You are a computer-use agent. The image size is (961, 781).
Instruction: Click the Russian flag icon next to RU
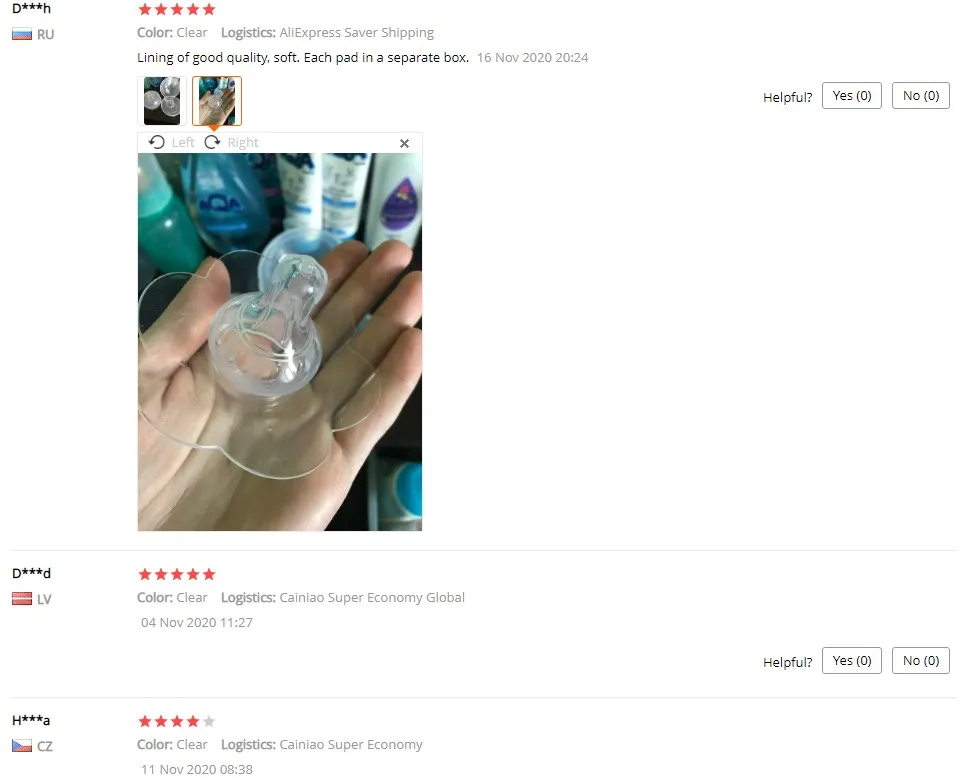pyautogui.click(x=22, y=34)
